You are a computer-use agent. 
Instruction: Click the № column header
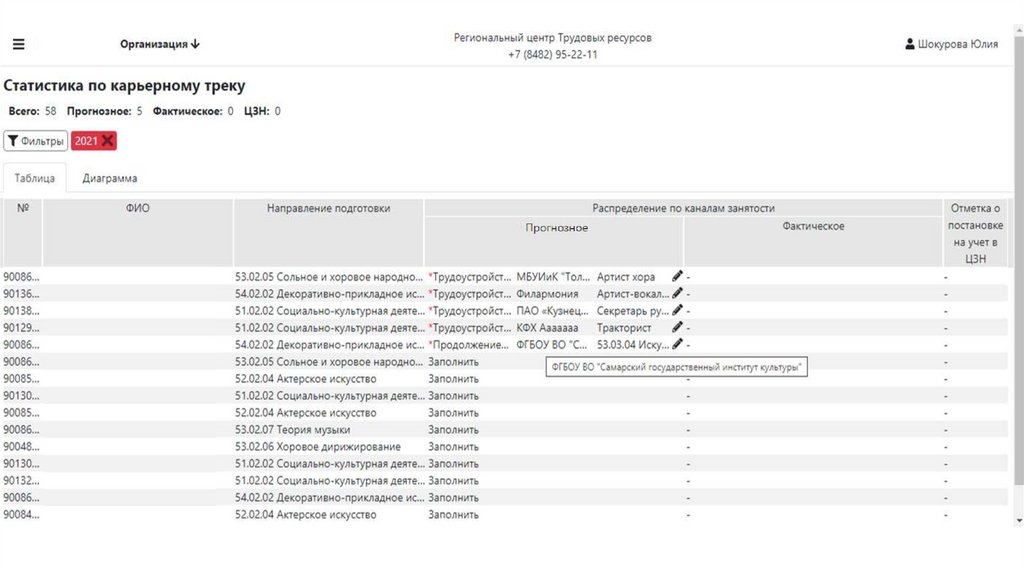tap(22, 208)
